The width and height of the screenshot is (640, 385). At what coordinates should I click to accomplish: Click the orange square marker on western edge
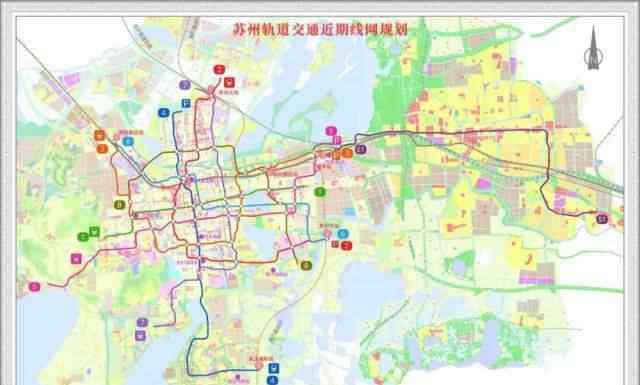pyautogui.click(x=100, y=135)
